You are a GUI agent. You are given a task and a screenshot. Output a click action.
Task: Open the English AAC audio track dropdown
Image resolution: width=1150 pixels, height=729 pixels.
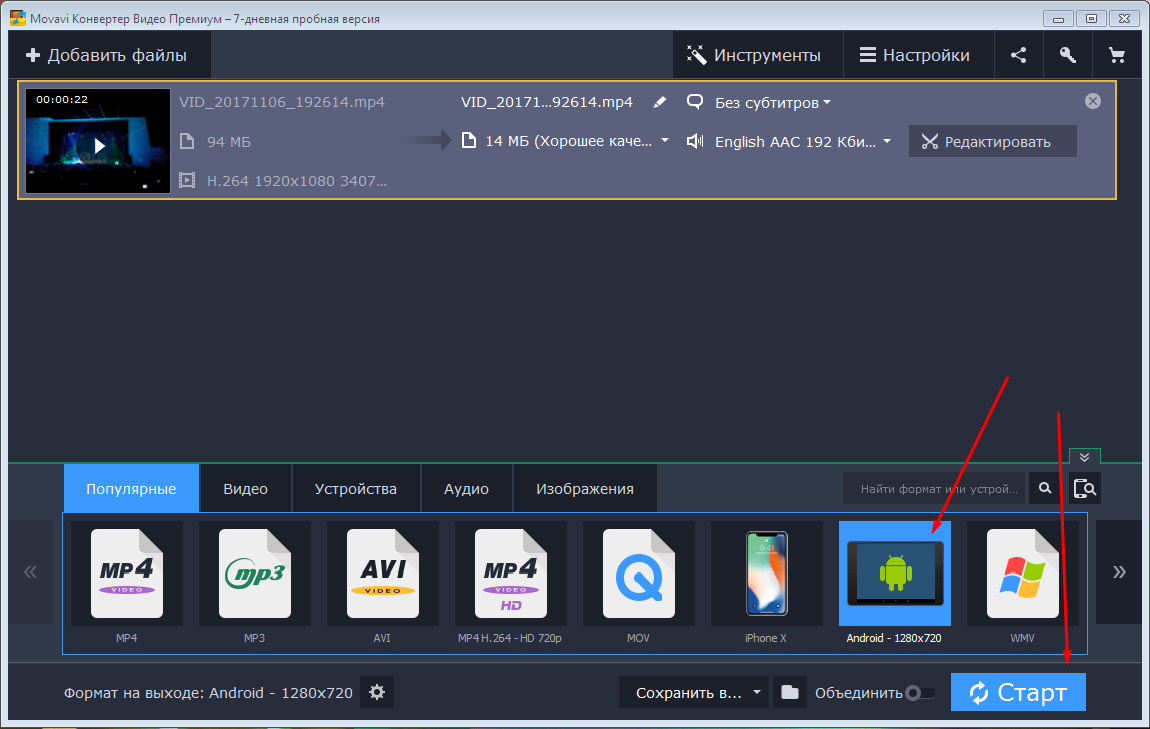click(x=798, y=142)
